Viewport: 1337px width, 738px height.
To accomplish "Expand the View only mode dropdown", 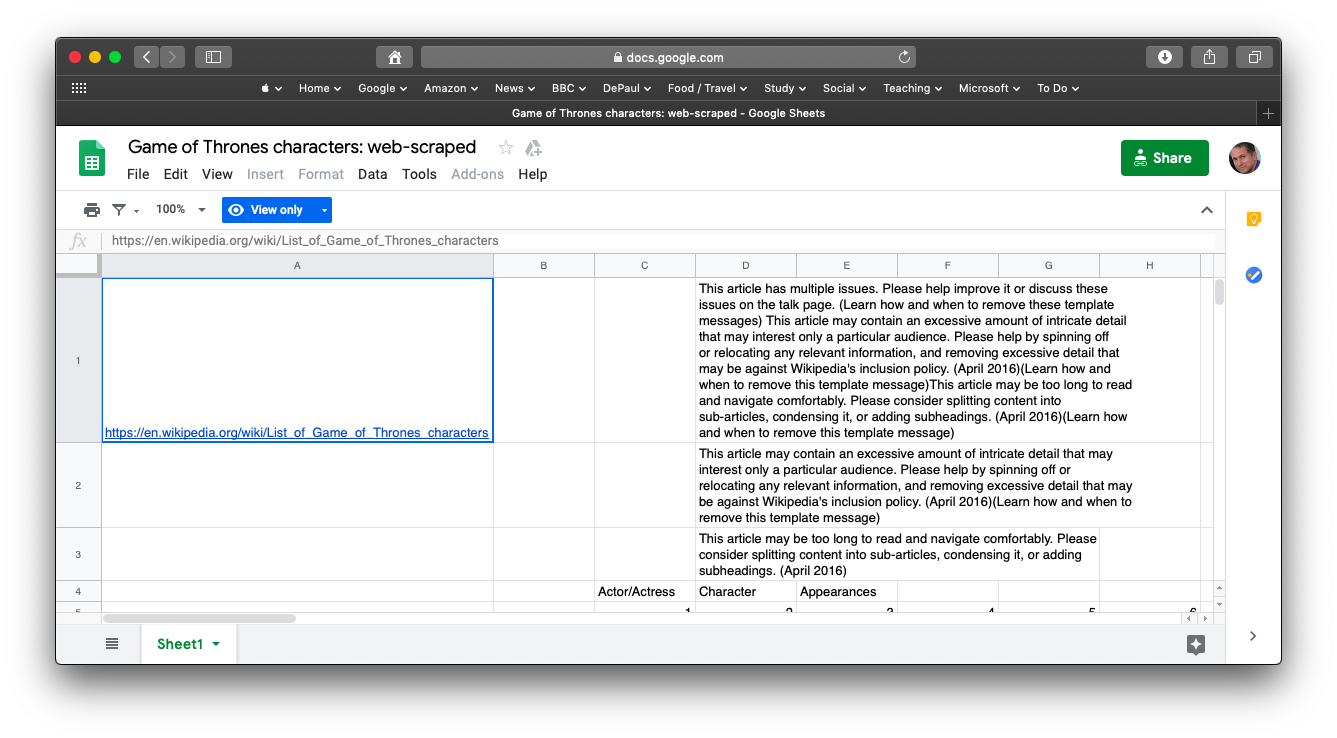I will click(324, 210).
